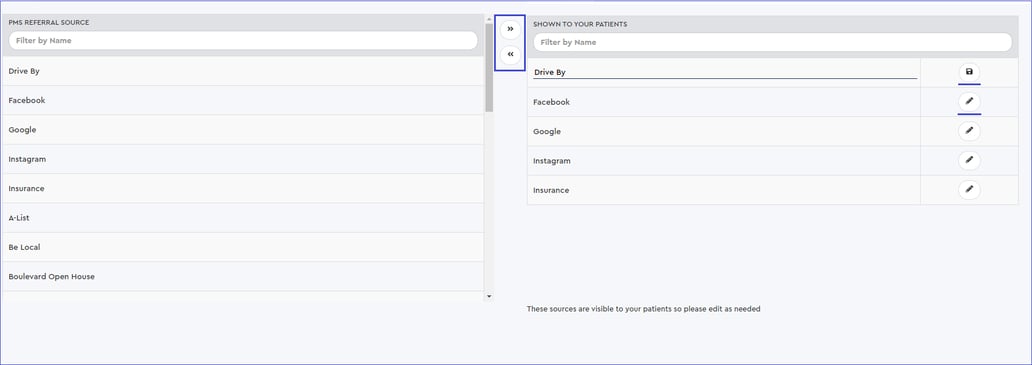Click the Drive By editable name field
Screen dimensions: 1032x365
725,72
